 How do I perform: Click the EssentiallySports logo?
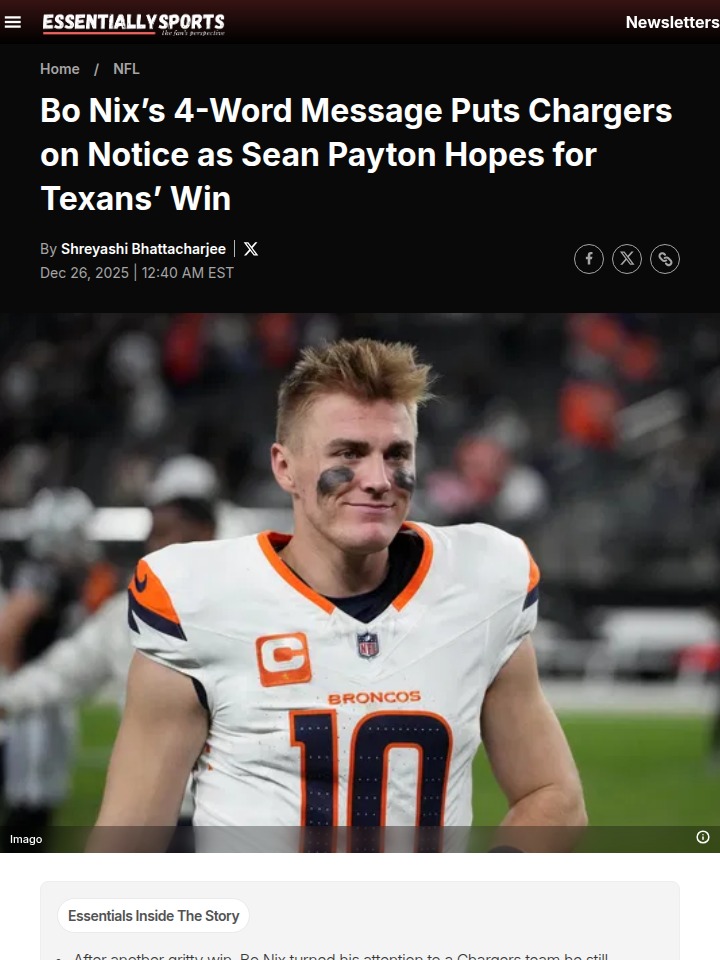(133, 24)
